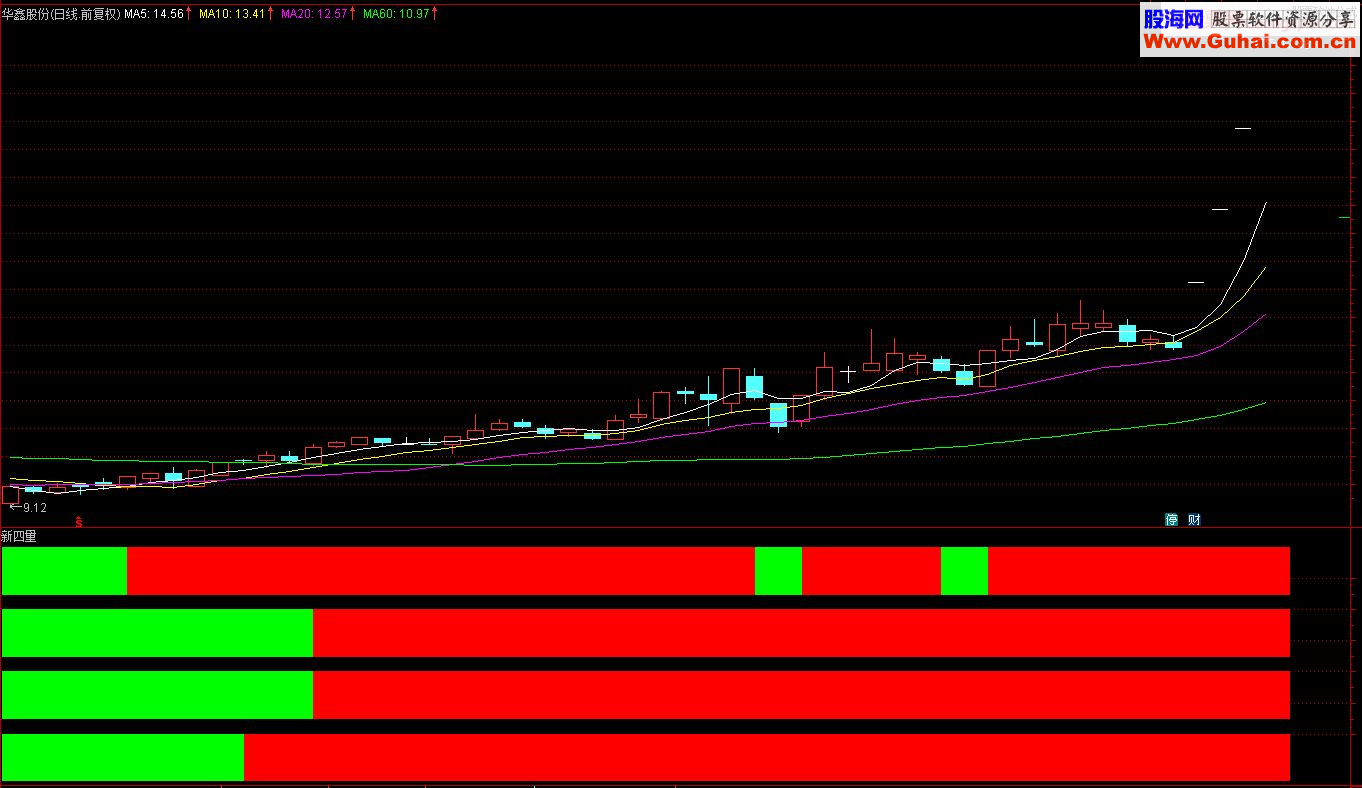This screenshot has height=788, width=1362.
Task: Click the white cross doji candle
Action: pyautogui.click(x=848, y=373)
